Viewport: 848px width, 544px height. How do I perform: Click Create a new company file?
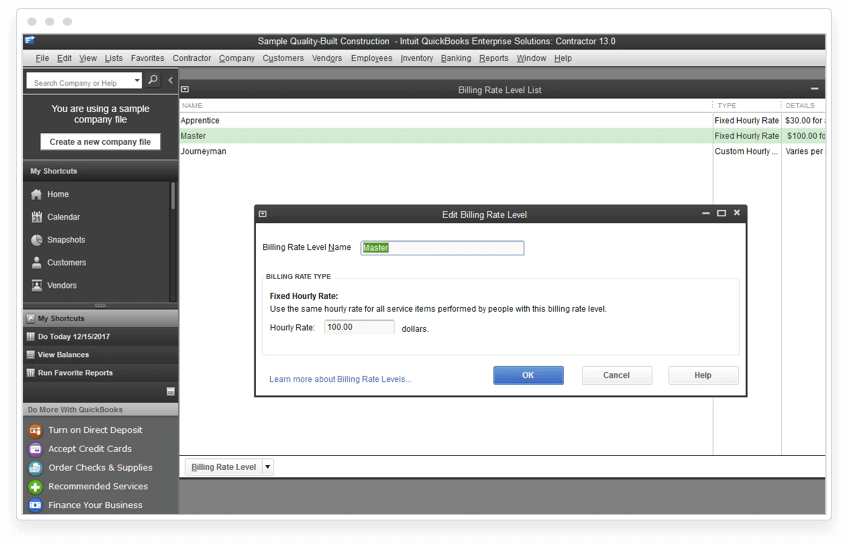coord(101,142)
